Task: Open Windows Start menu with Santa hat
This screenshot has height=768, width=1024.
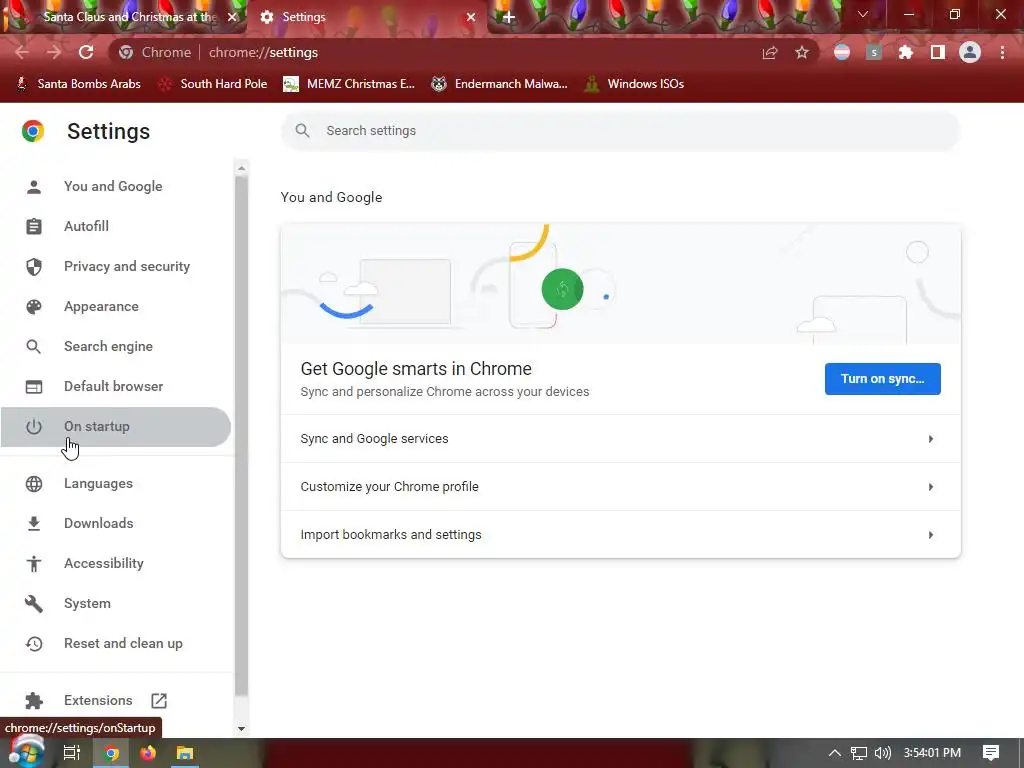Action: pos(25,752)
